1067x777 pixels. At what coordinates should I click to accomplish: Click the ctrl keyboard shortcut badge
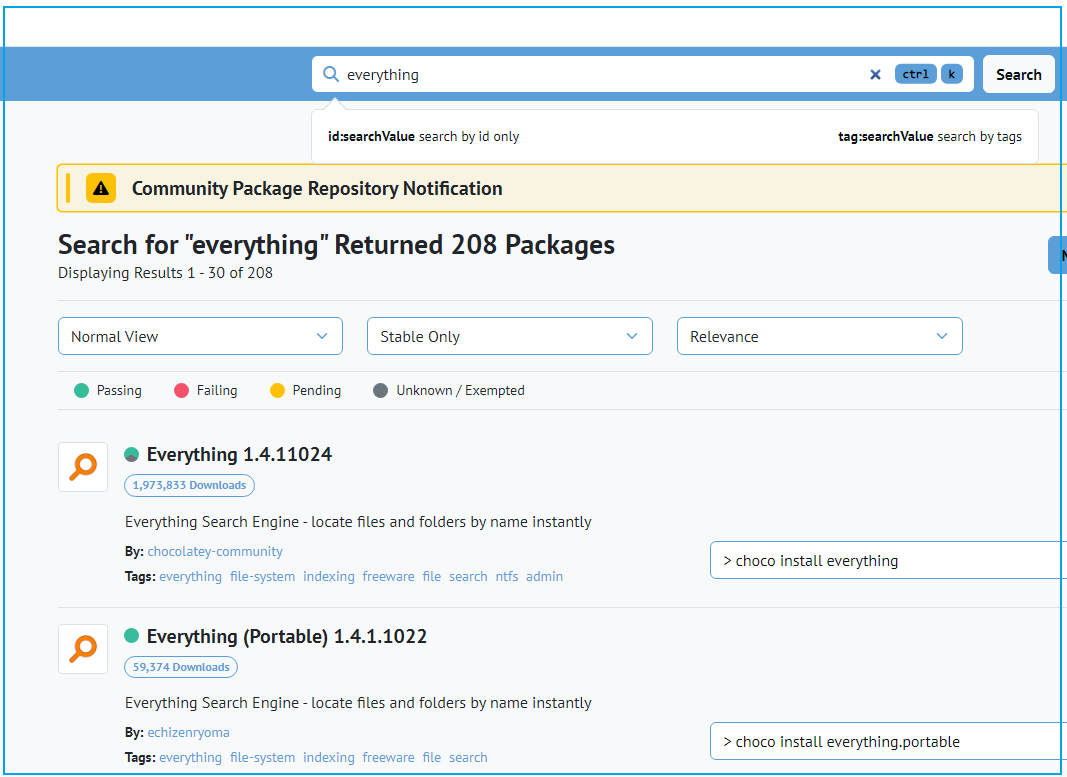click(x=915, y=74)
